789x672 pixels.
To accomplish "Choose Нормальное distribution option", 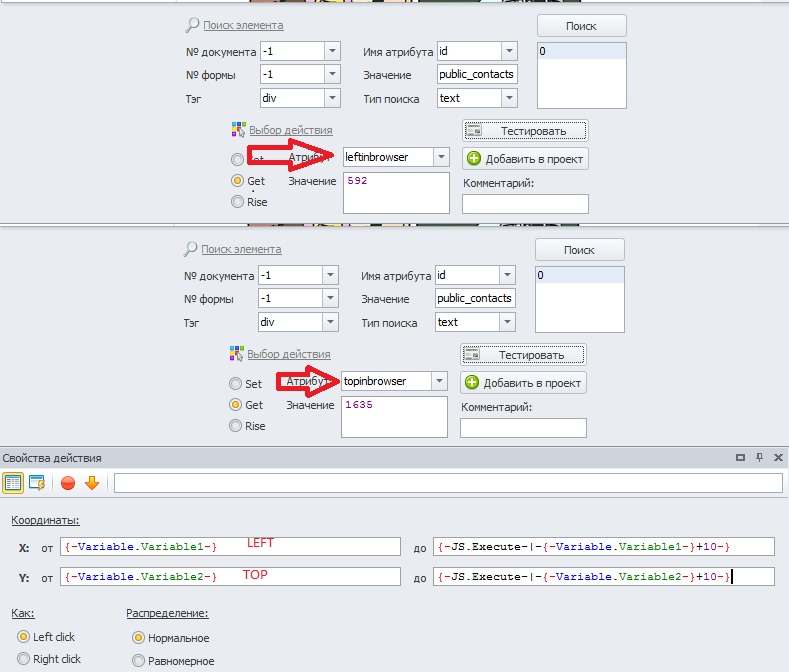I will coord(138,638).
